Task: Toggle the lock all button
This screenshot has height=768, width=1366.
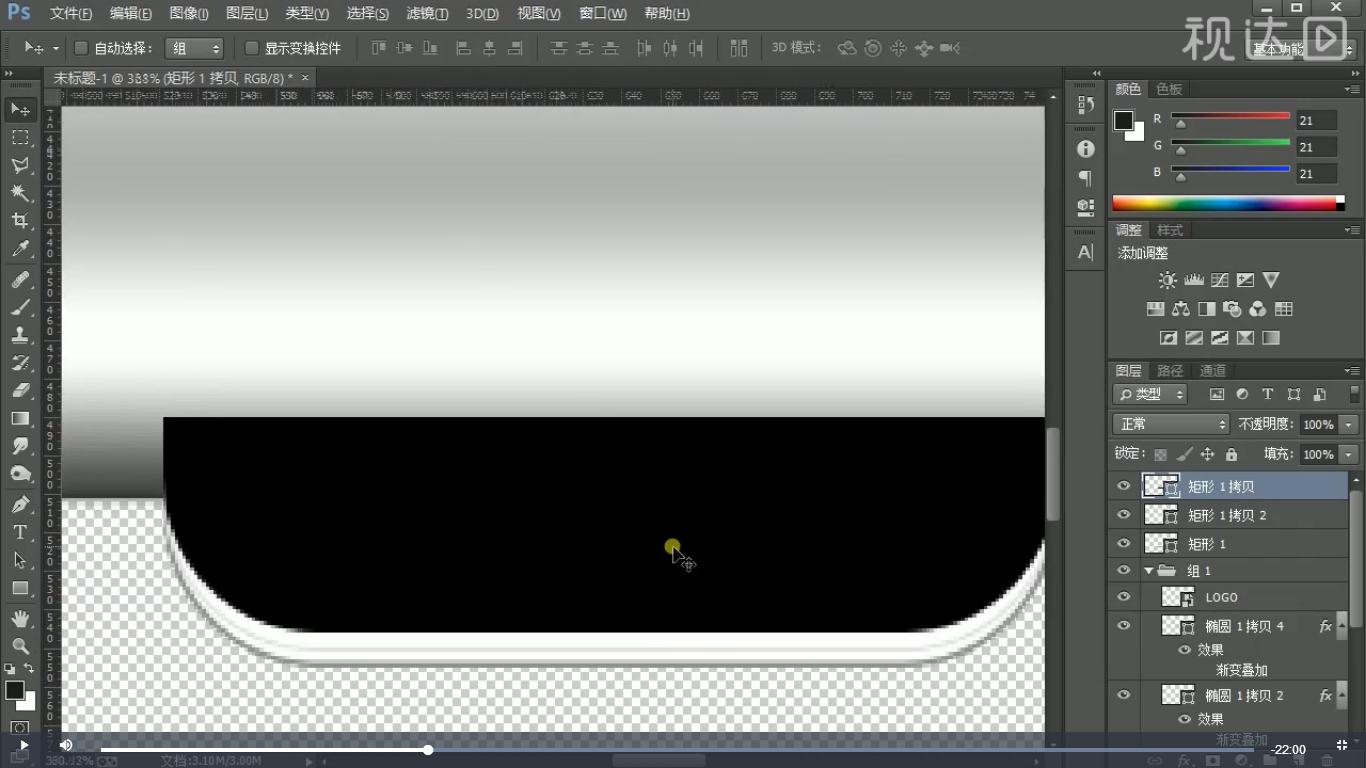Action: tap(1231, 454)
